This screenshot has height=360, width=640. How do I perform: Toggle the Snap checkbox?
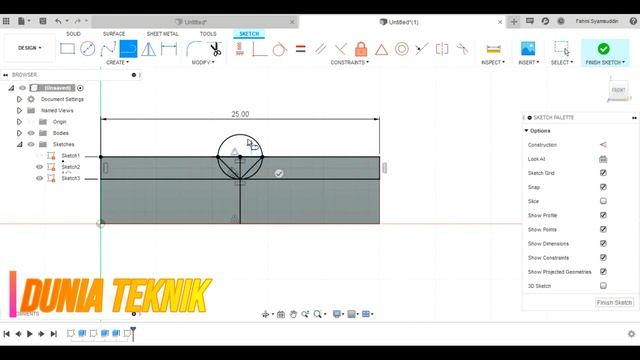click(603, 187)
